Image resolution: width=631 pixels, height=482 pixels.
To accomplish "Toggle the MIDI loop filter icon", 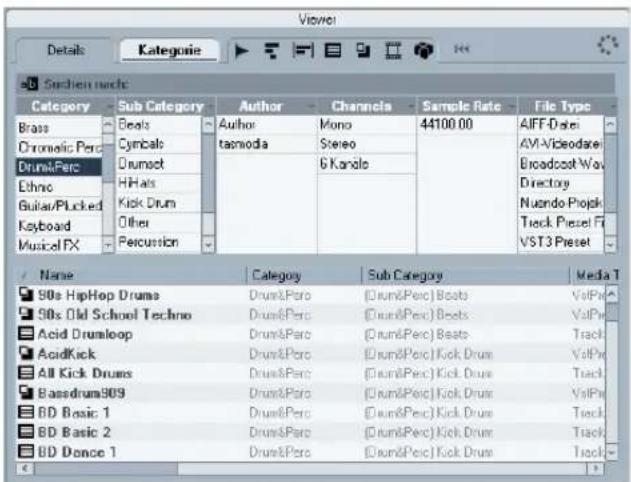I will pyautogui.click(x=303, y=51).
